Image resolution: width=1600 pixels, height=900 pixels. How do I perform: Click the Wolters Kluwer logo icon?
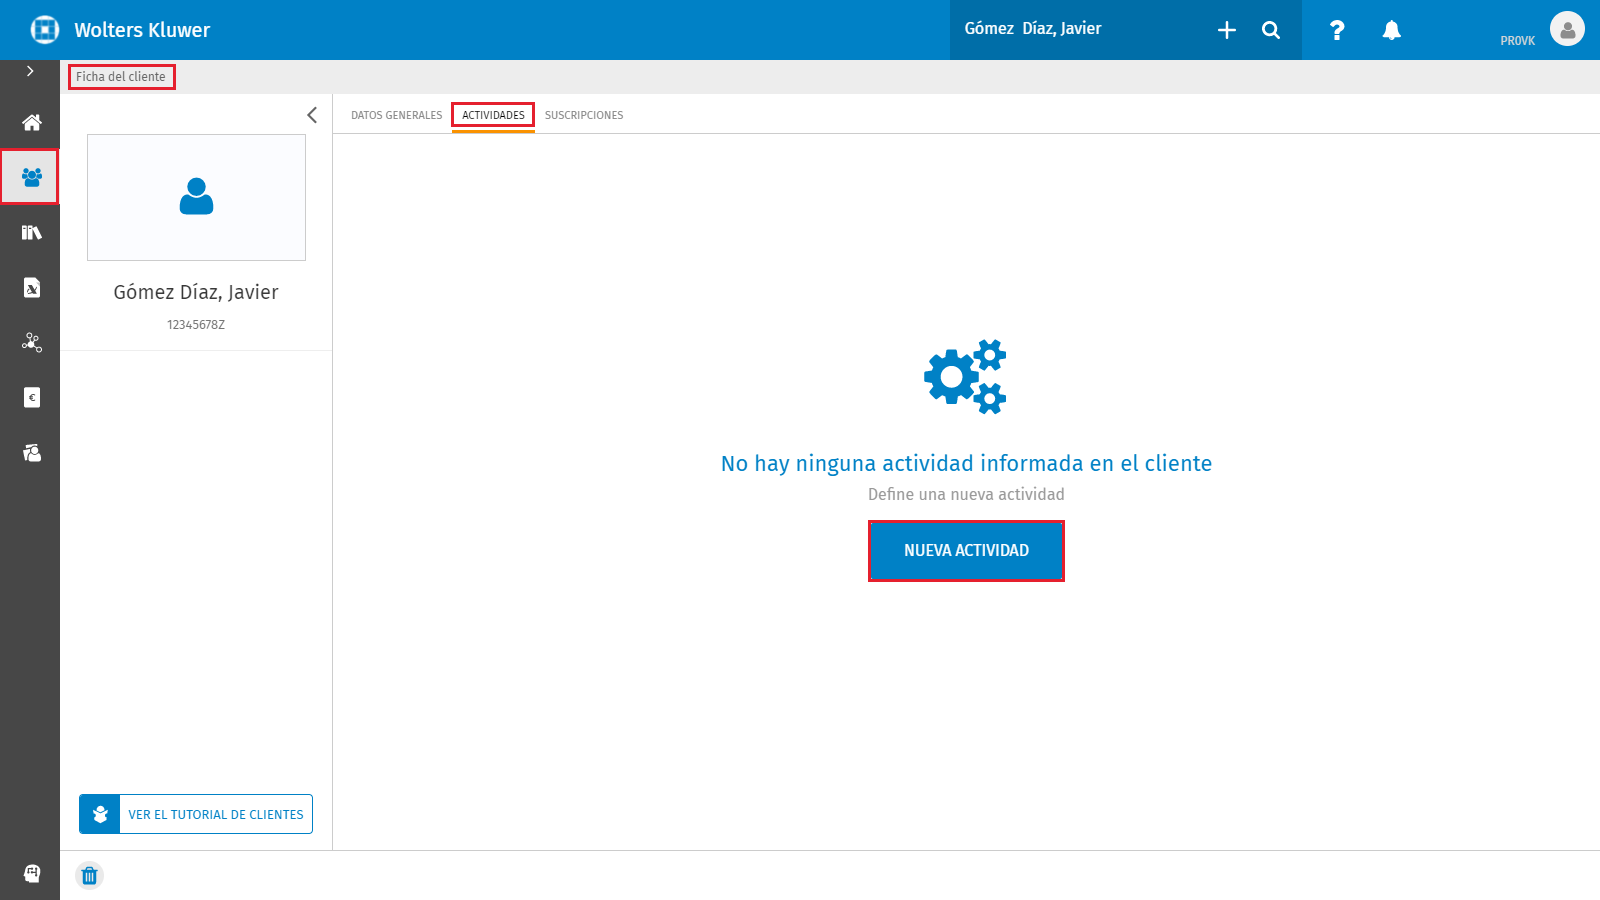(45, 30)
